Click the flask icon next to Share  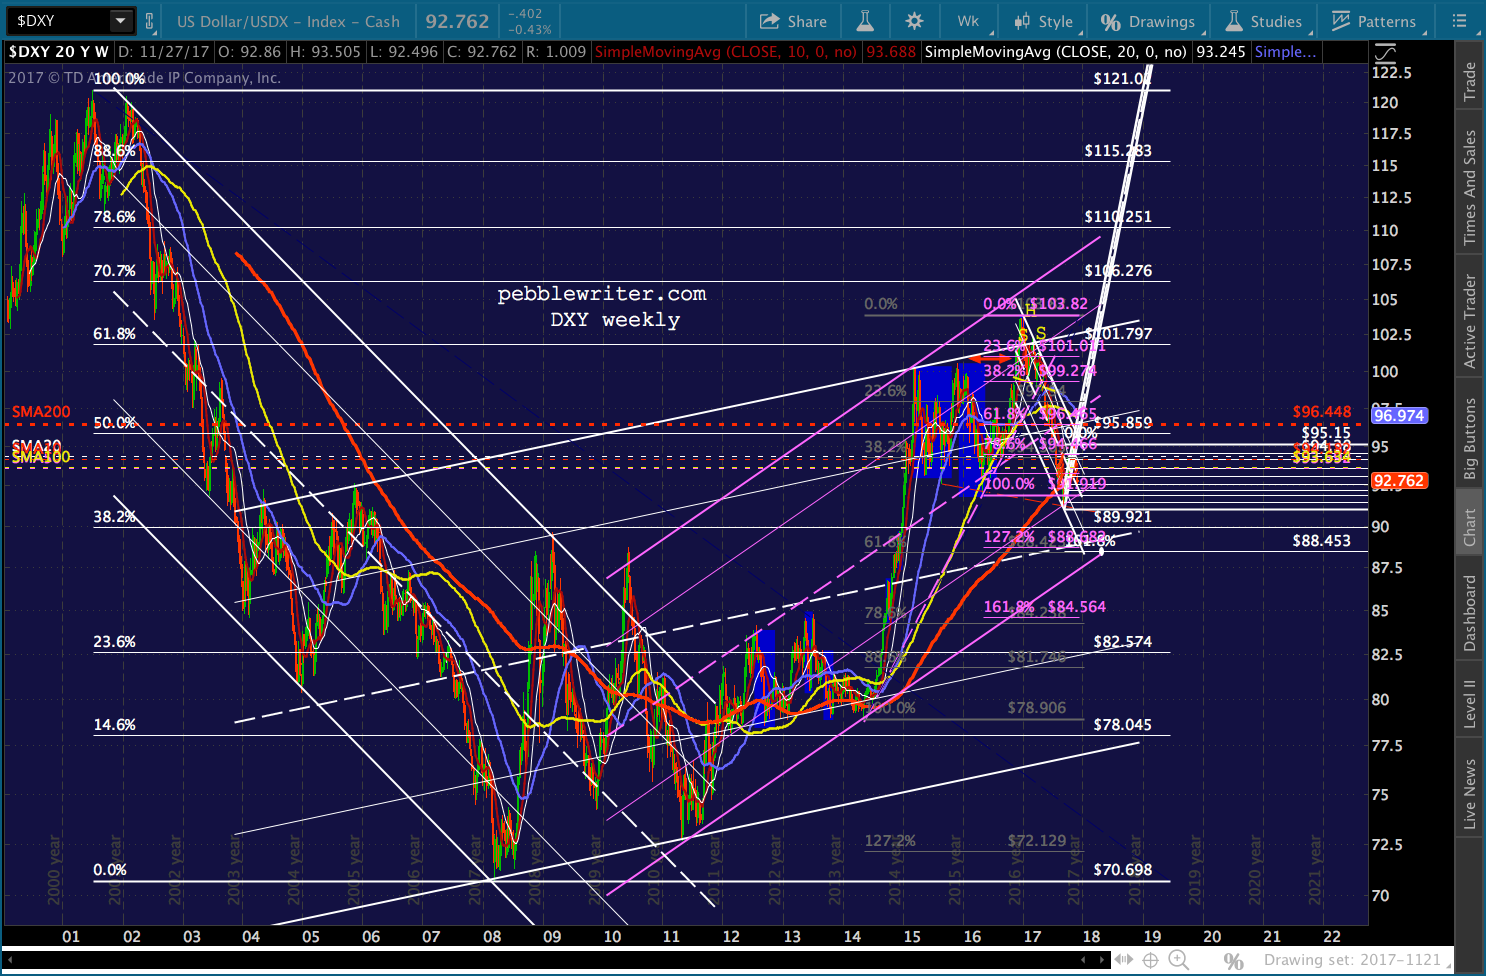coord(865,21)
